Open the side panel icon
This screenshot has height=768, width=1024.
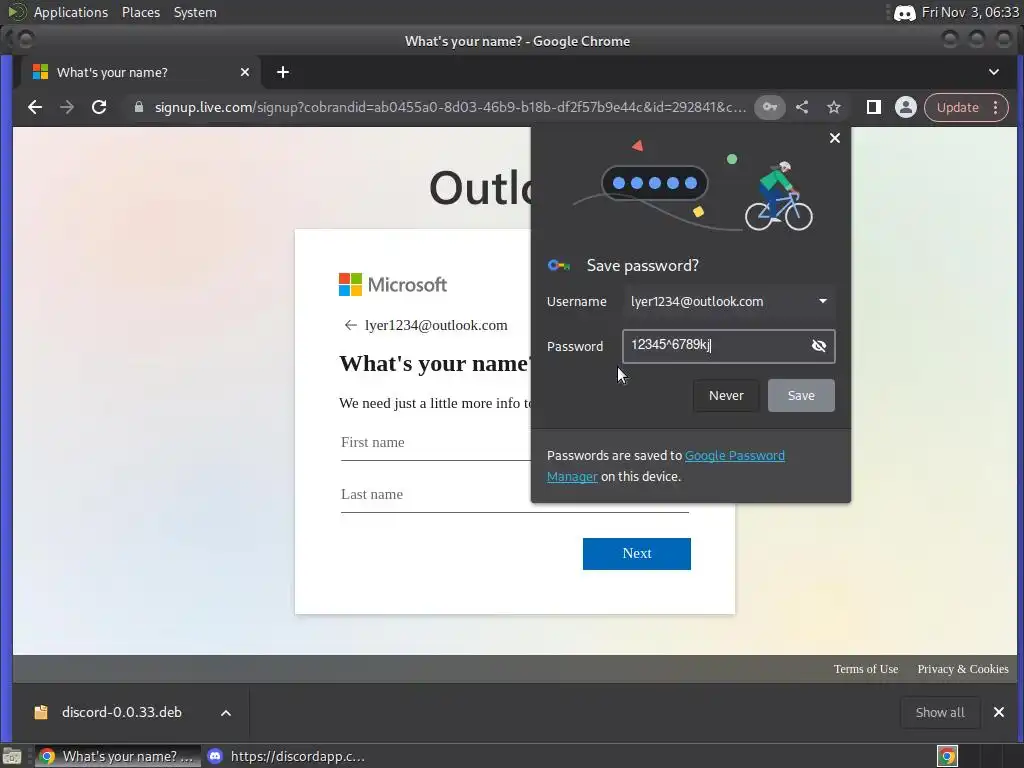874,107
